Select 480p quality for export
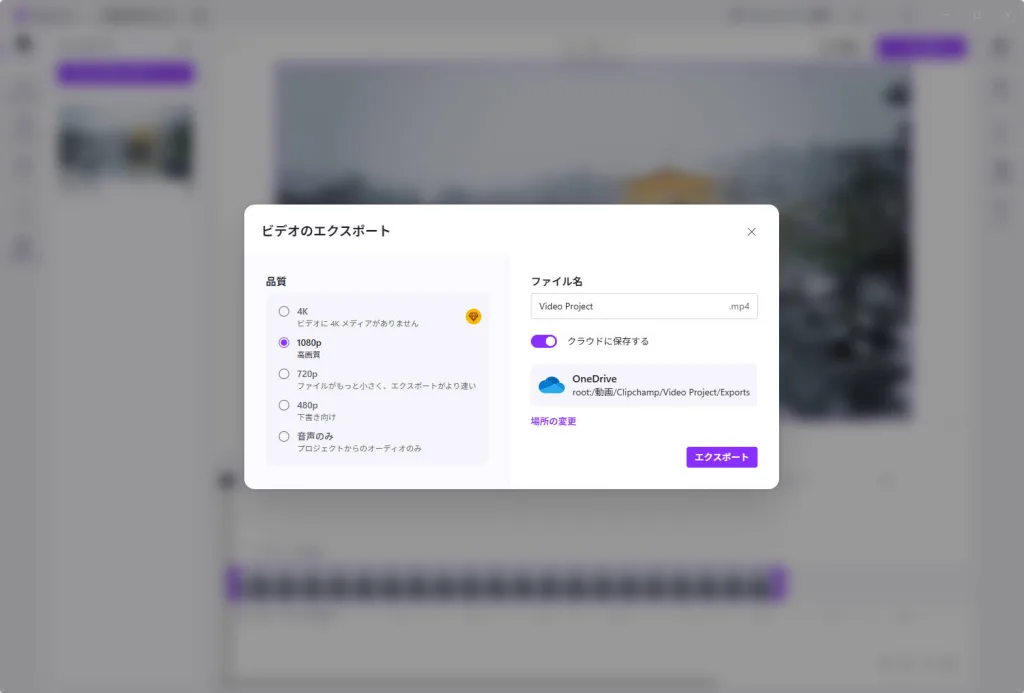The height and width of the screenshot is (693, 1024). point(283,405)
